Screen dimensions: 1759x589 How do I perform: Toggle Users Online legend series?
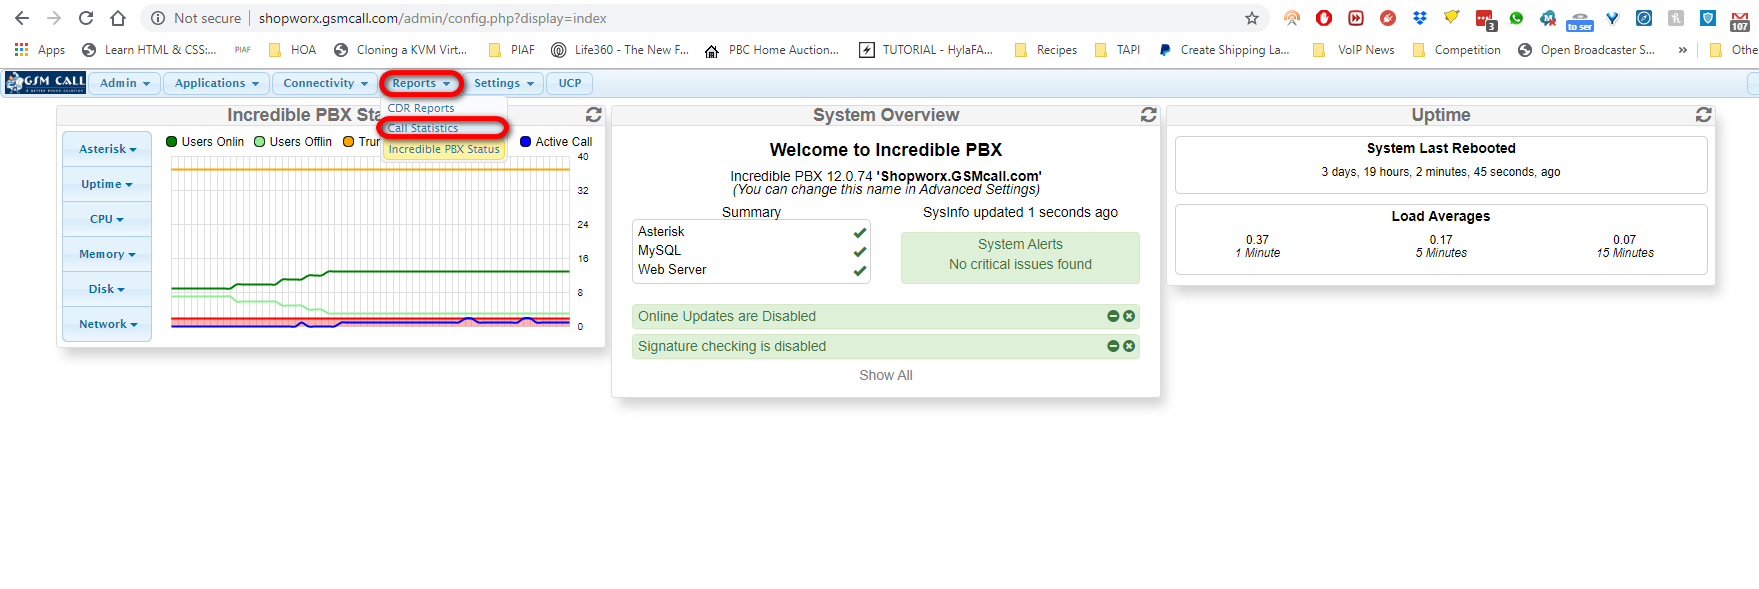tap(205, 142)
